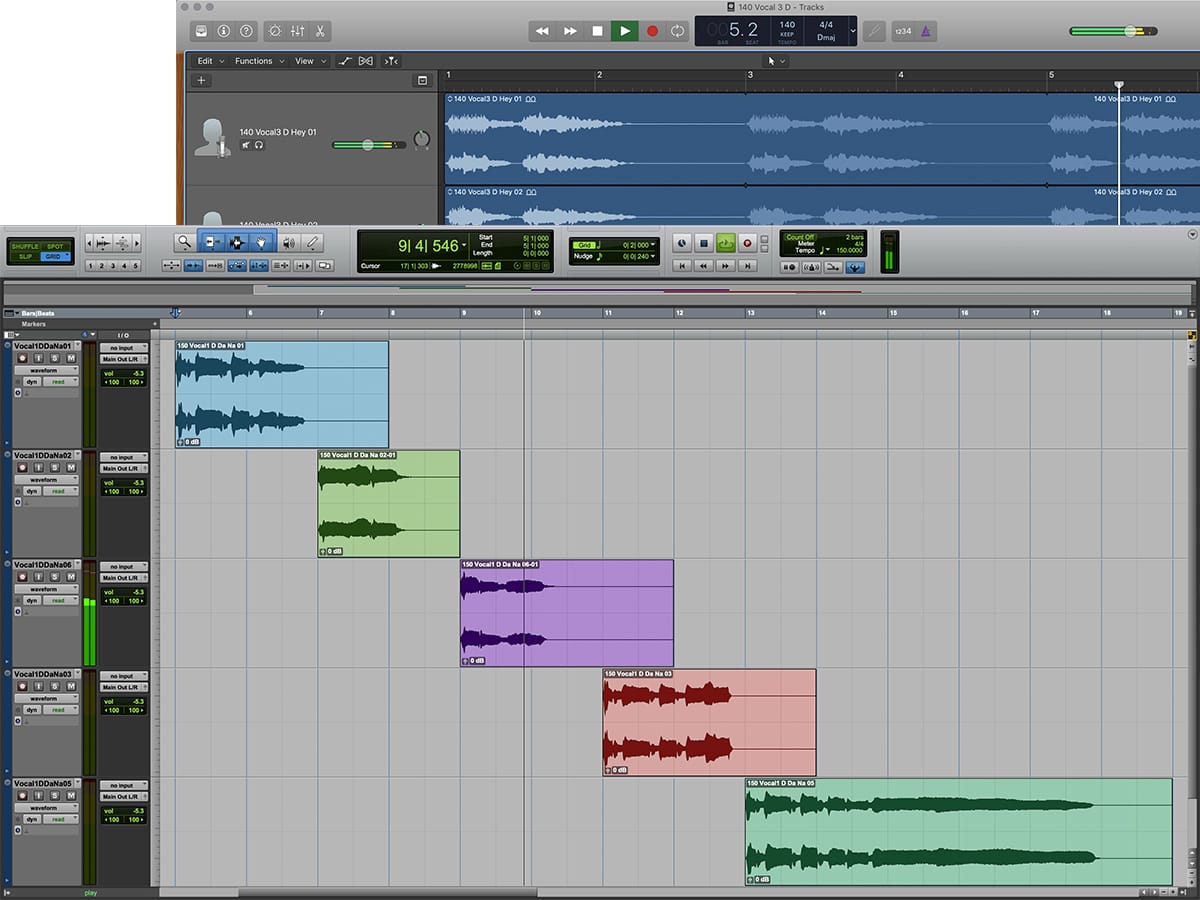The width and height of the screenshot is (1200, 900).
Task: Mute the Vocal1DDaNa01 track
Action: (x=70, y=358)
